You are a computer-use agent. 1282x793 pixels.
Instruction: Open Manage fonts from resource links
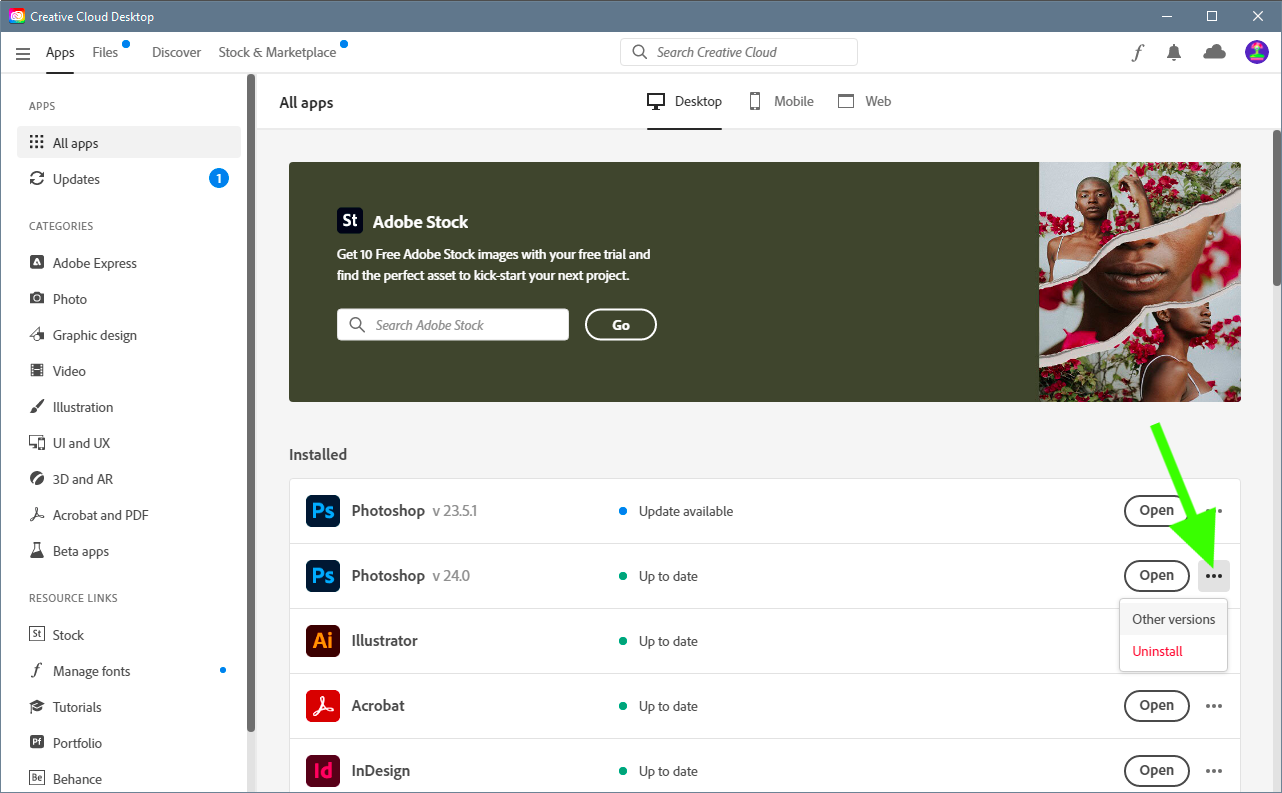91,670
